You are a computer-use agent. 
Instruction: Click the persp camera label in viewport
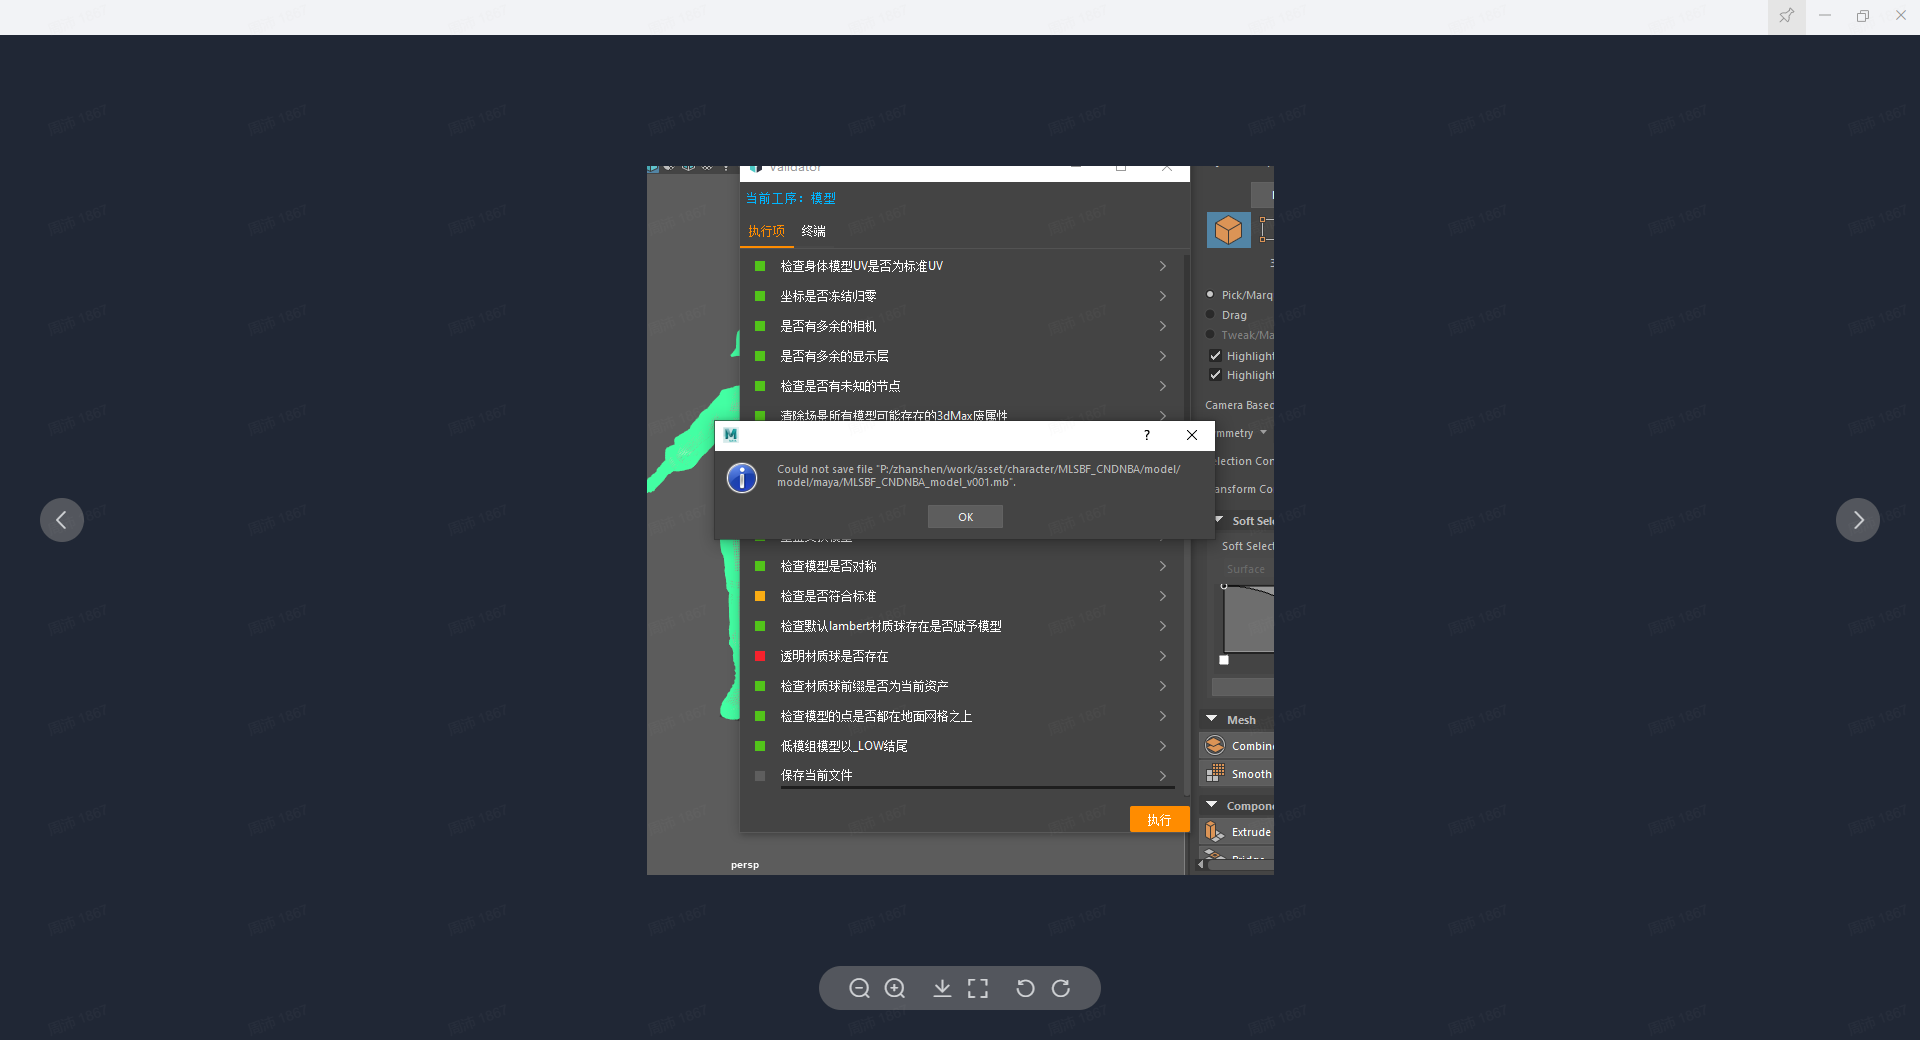[745, 865]
